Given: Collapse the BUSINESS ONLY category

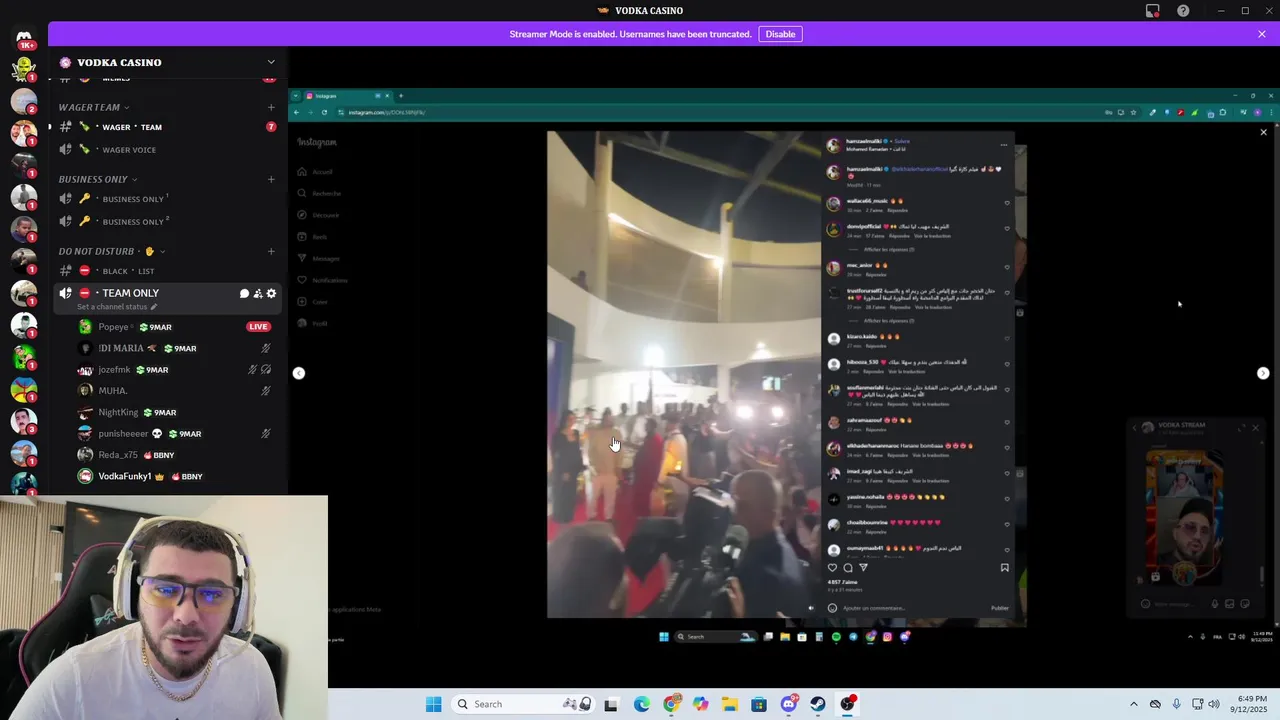Looking at the screenshot, I should point(97,179).
